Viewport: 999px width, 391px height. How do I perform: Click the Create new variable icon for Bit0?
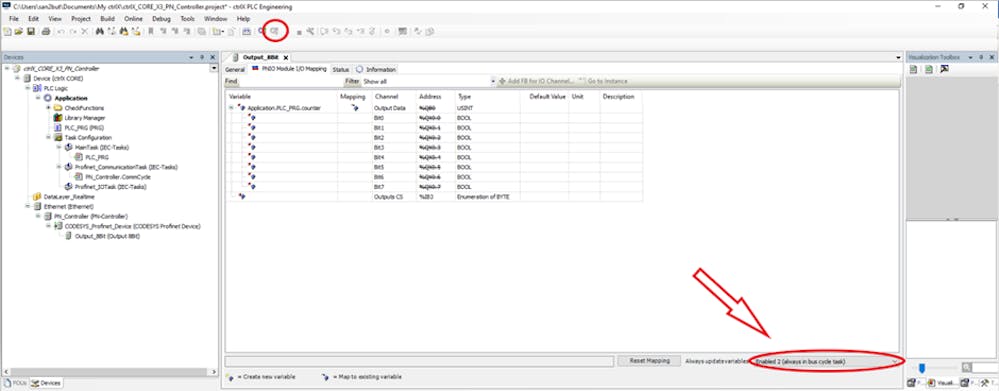252,118
